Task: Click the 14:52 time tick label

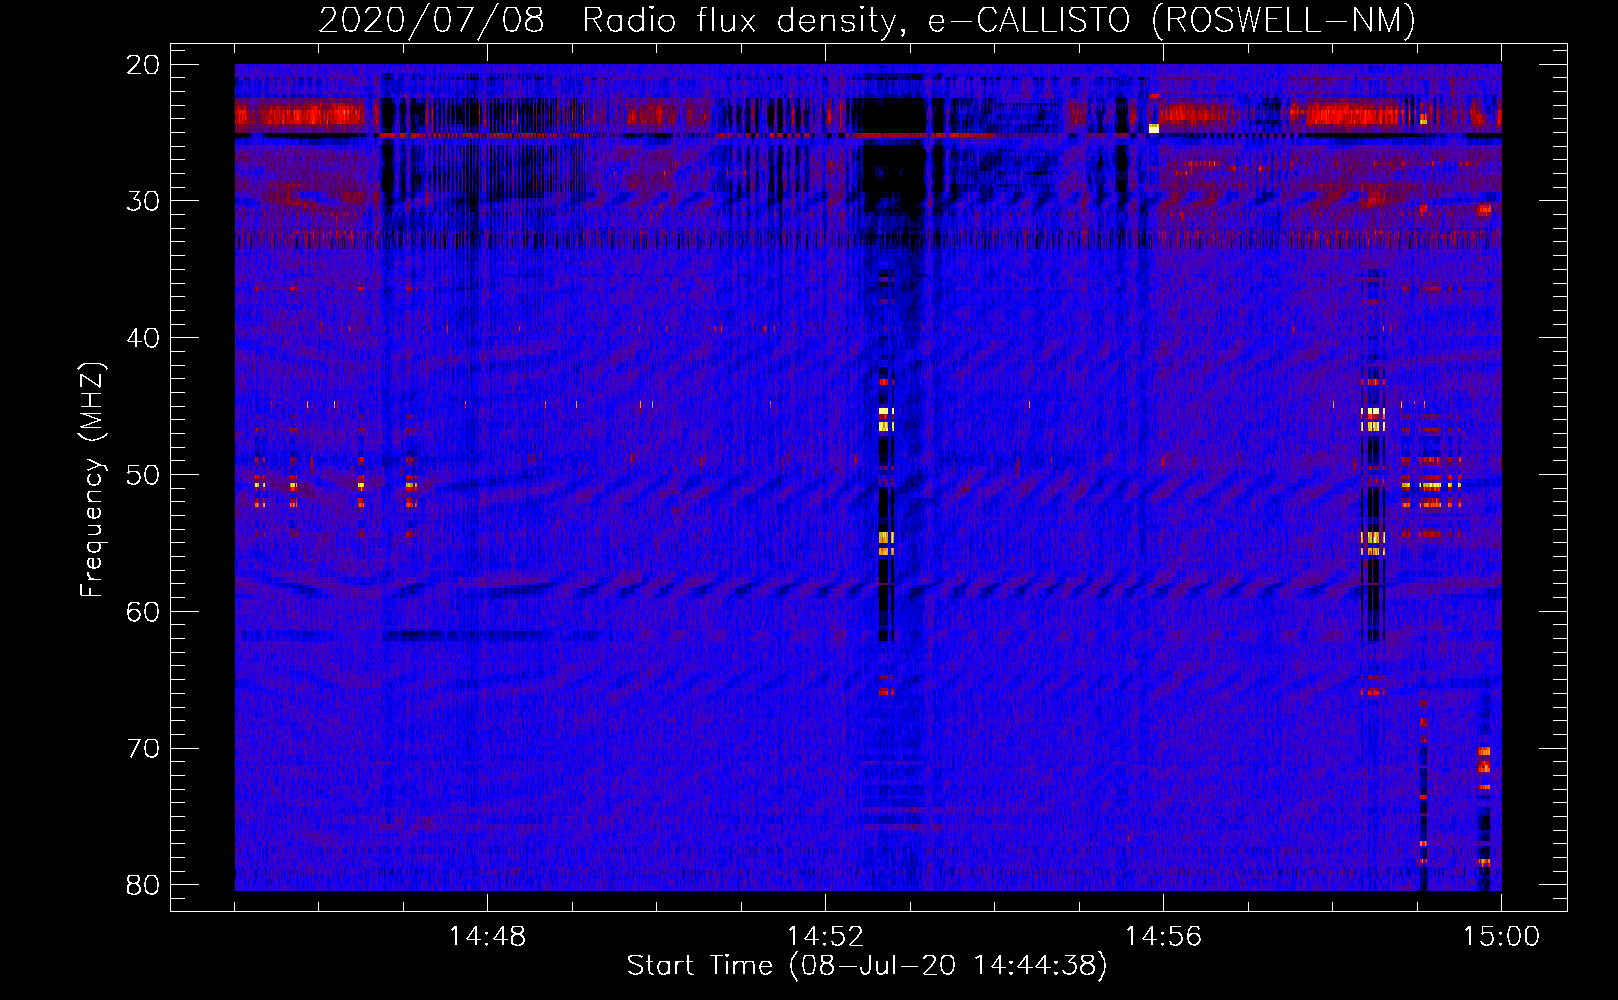Action: pos(825,937)
